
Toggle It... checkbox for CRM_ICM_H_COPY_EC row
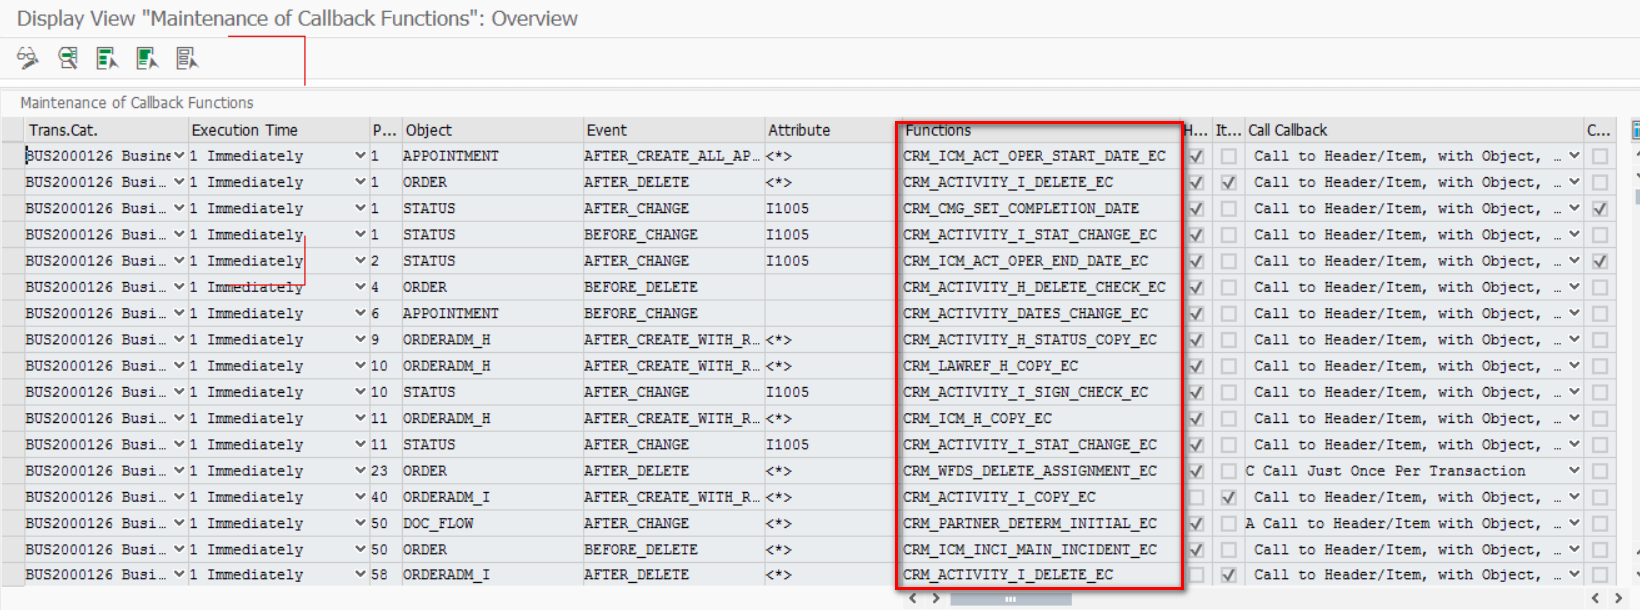pyautogui.click(x=1228, y=418)
